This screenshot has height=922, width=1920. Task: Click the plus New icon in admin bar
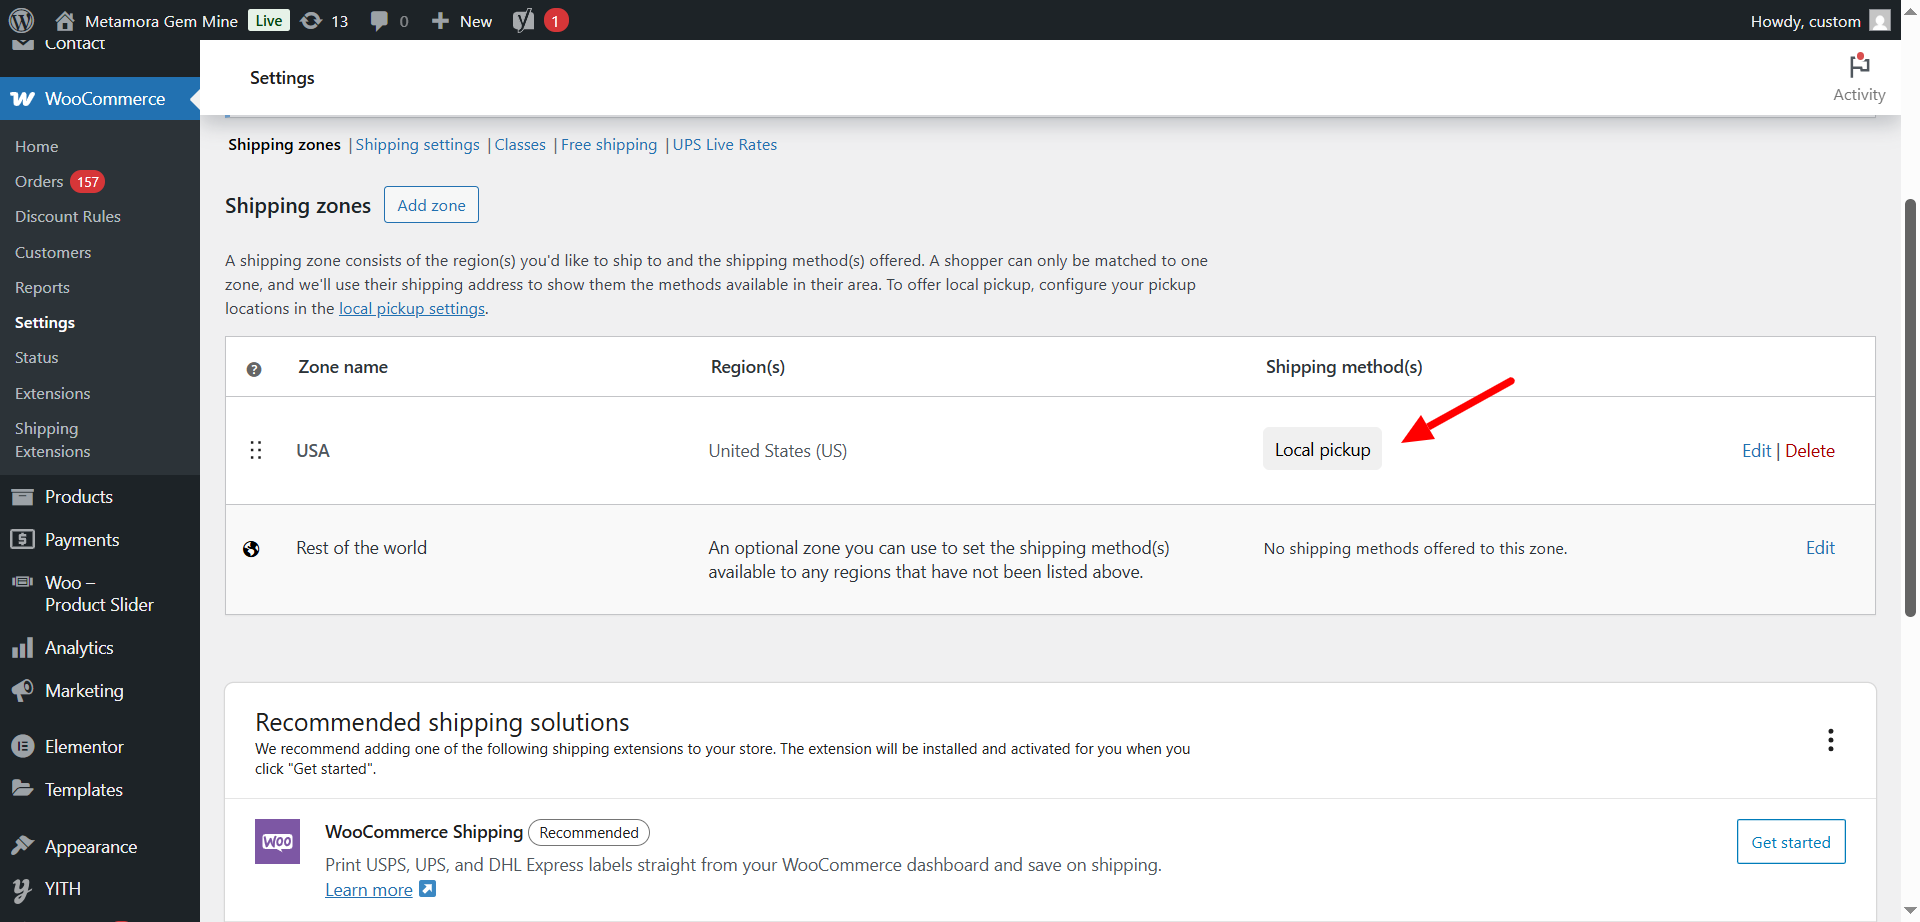tap(440, 21)
